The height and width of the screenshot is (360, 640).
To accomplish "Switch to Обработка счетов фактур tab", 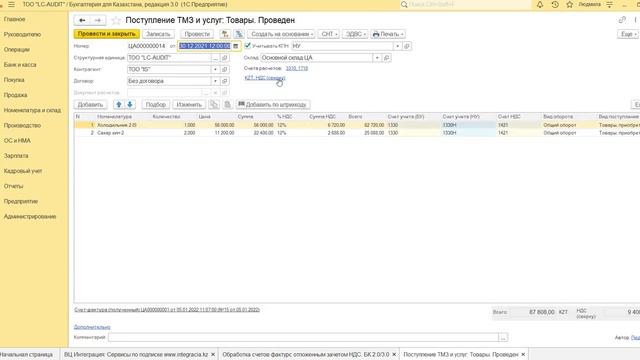I will (x=306, y=354).
